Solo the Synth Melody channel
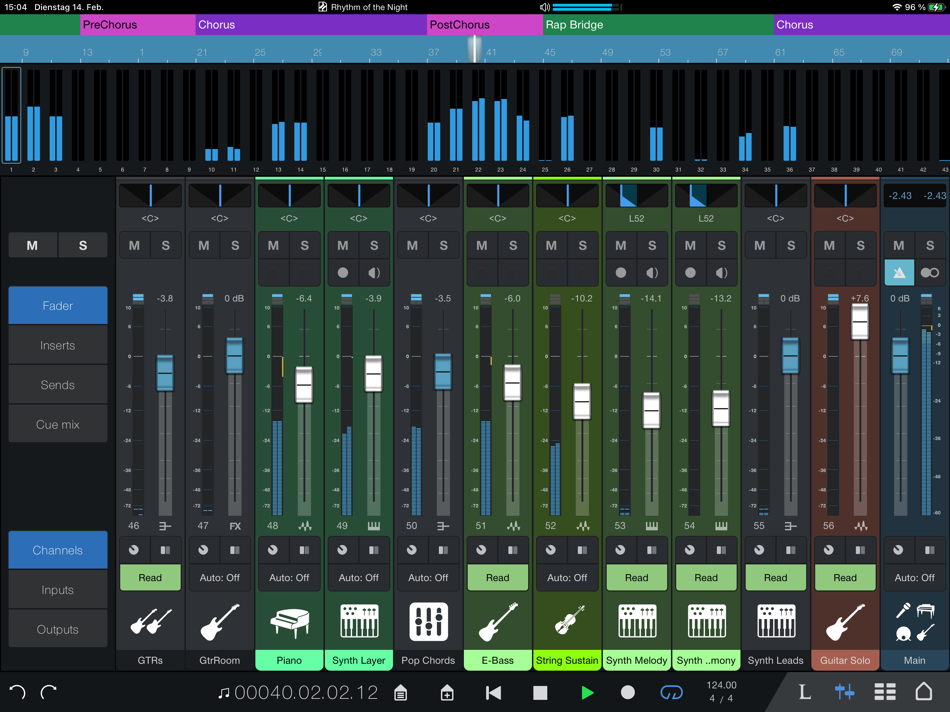Screen dimensions: 950x712 [651, 245]
